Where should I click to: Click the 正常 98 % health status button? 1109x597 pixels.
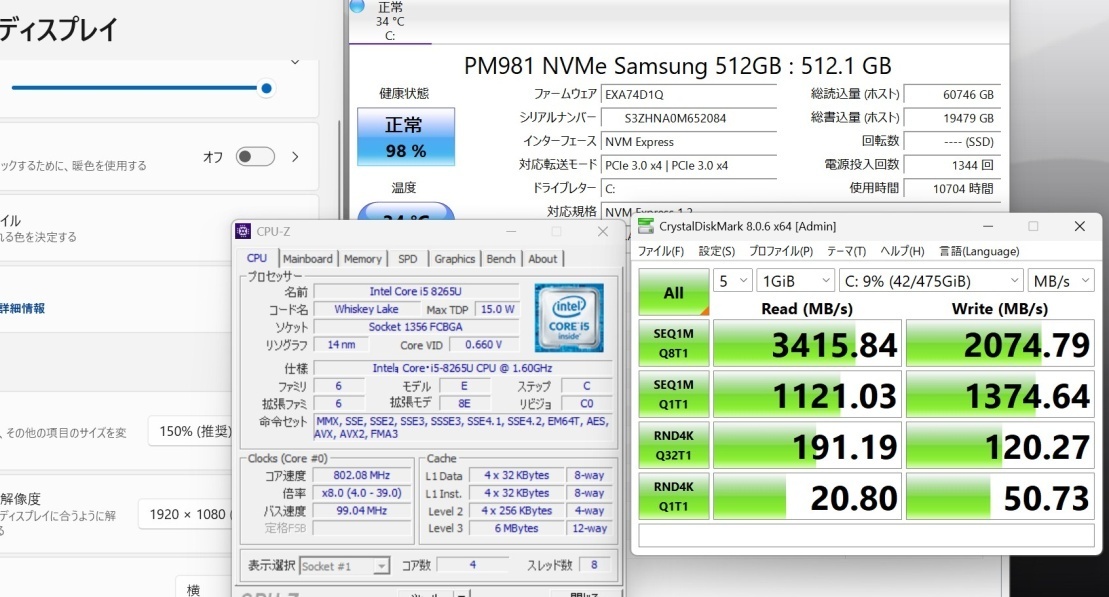pos(406,137)
